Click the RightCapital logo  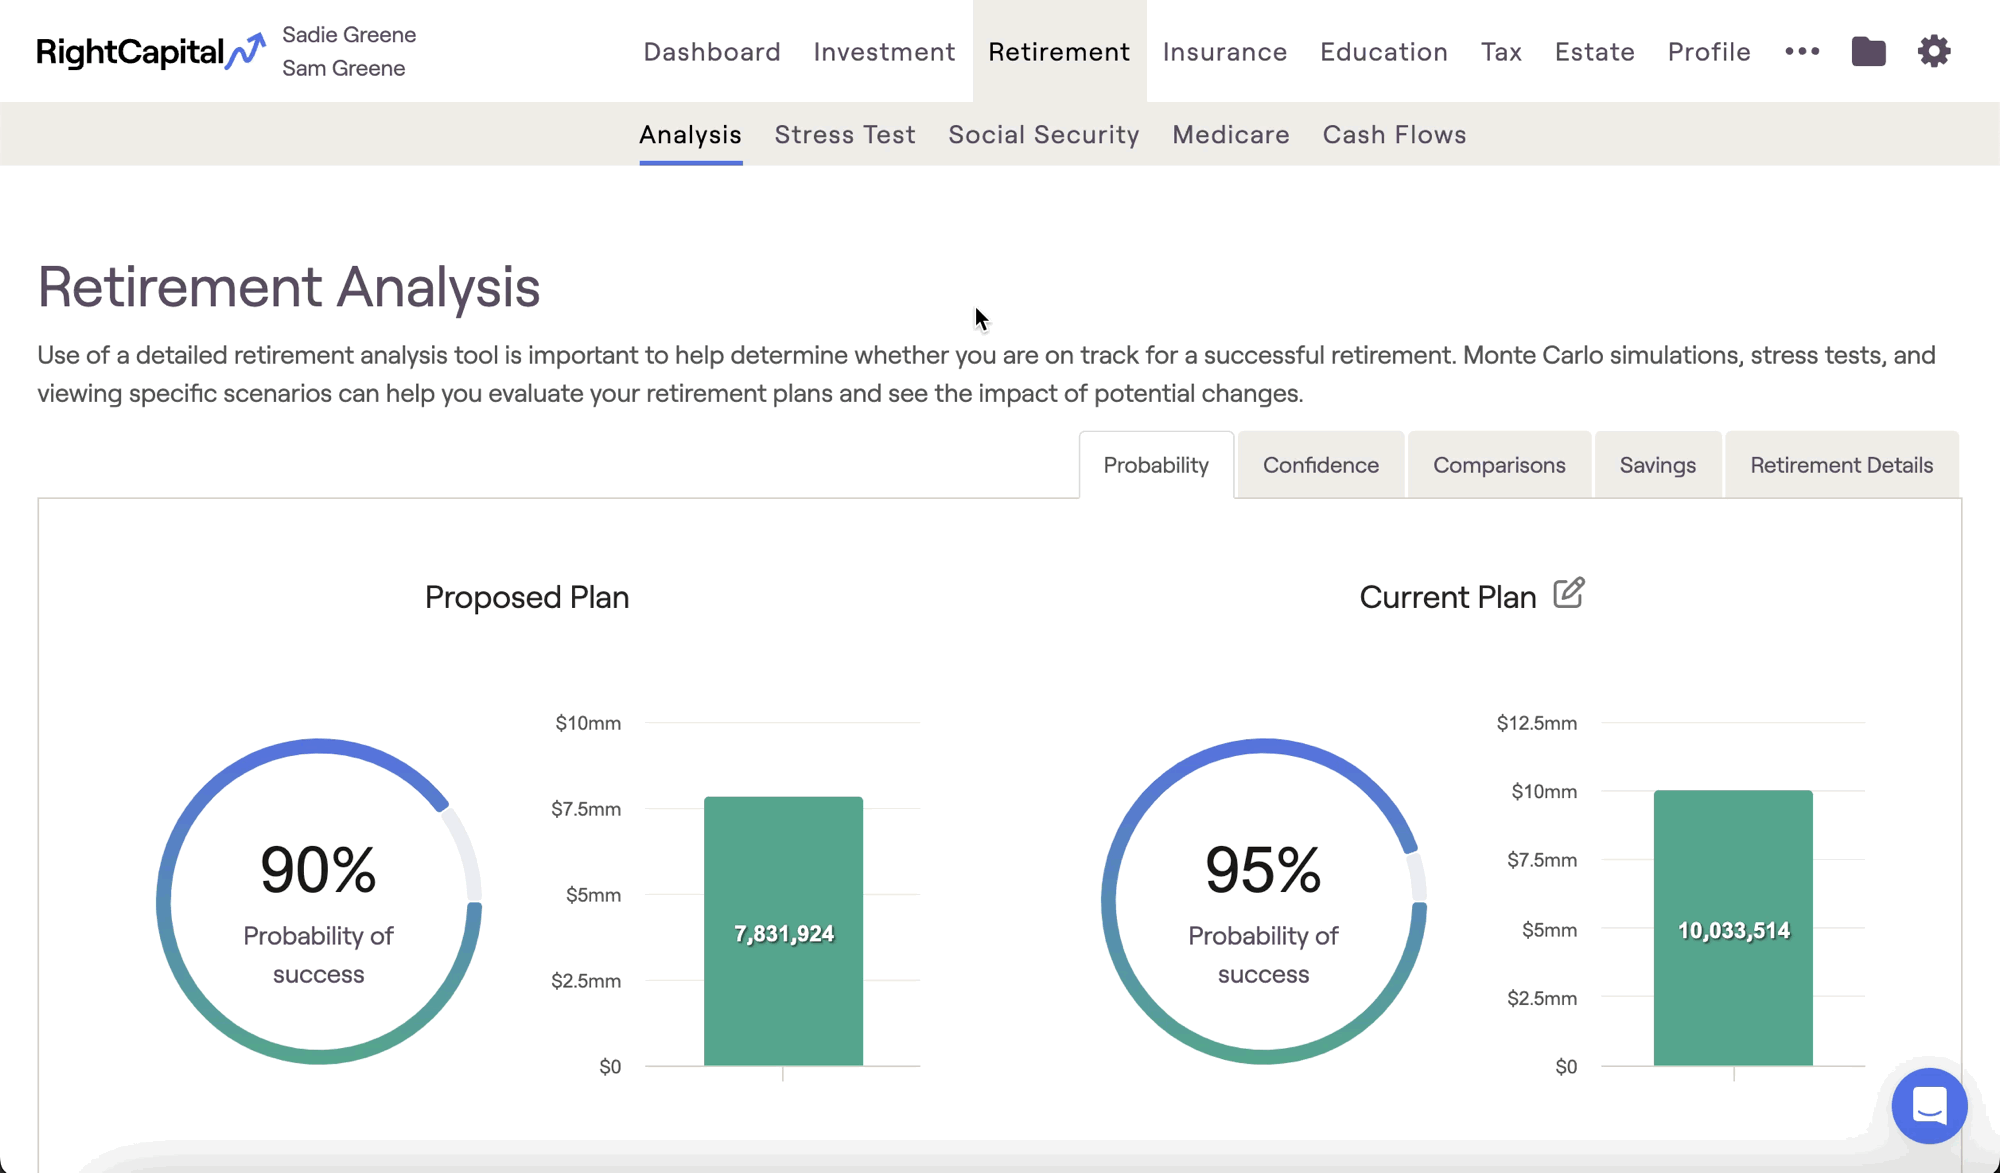tap(150, 51)
